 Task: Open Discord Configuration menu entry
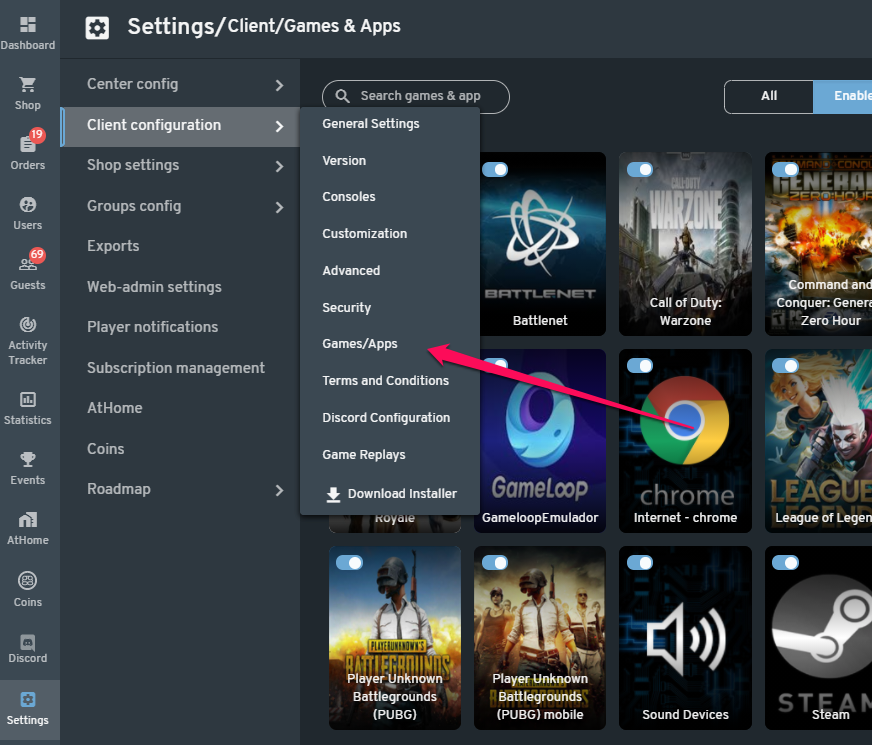386,418
